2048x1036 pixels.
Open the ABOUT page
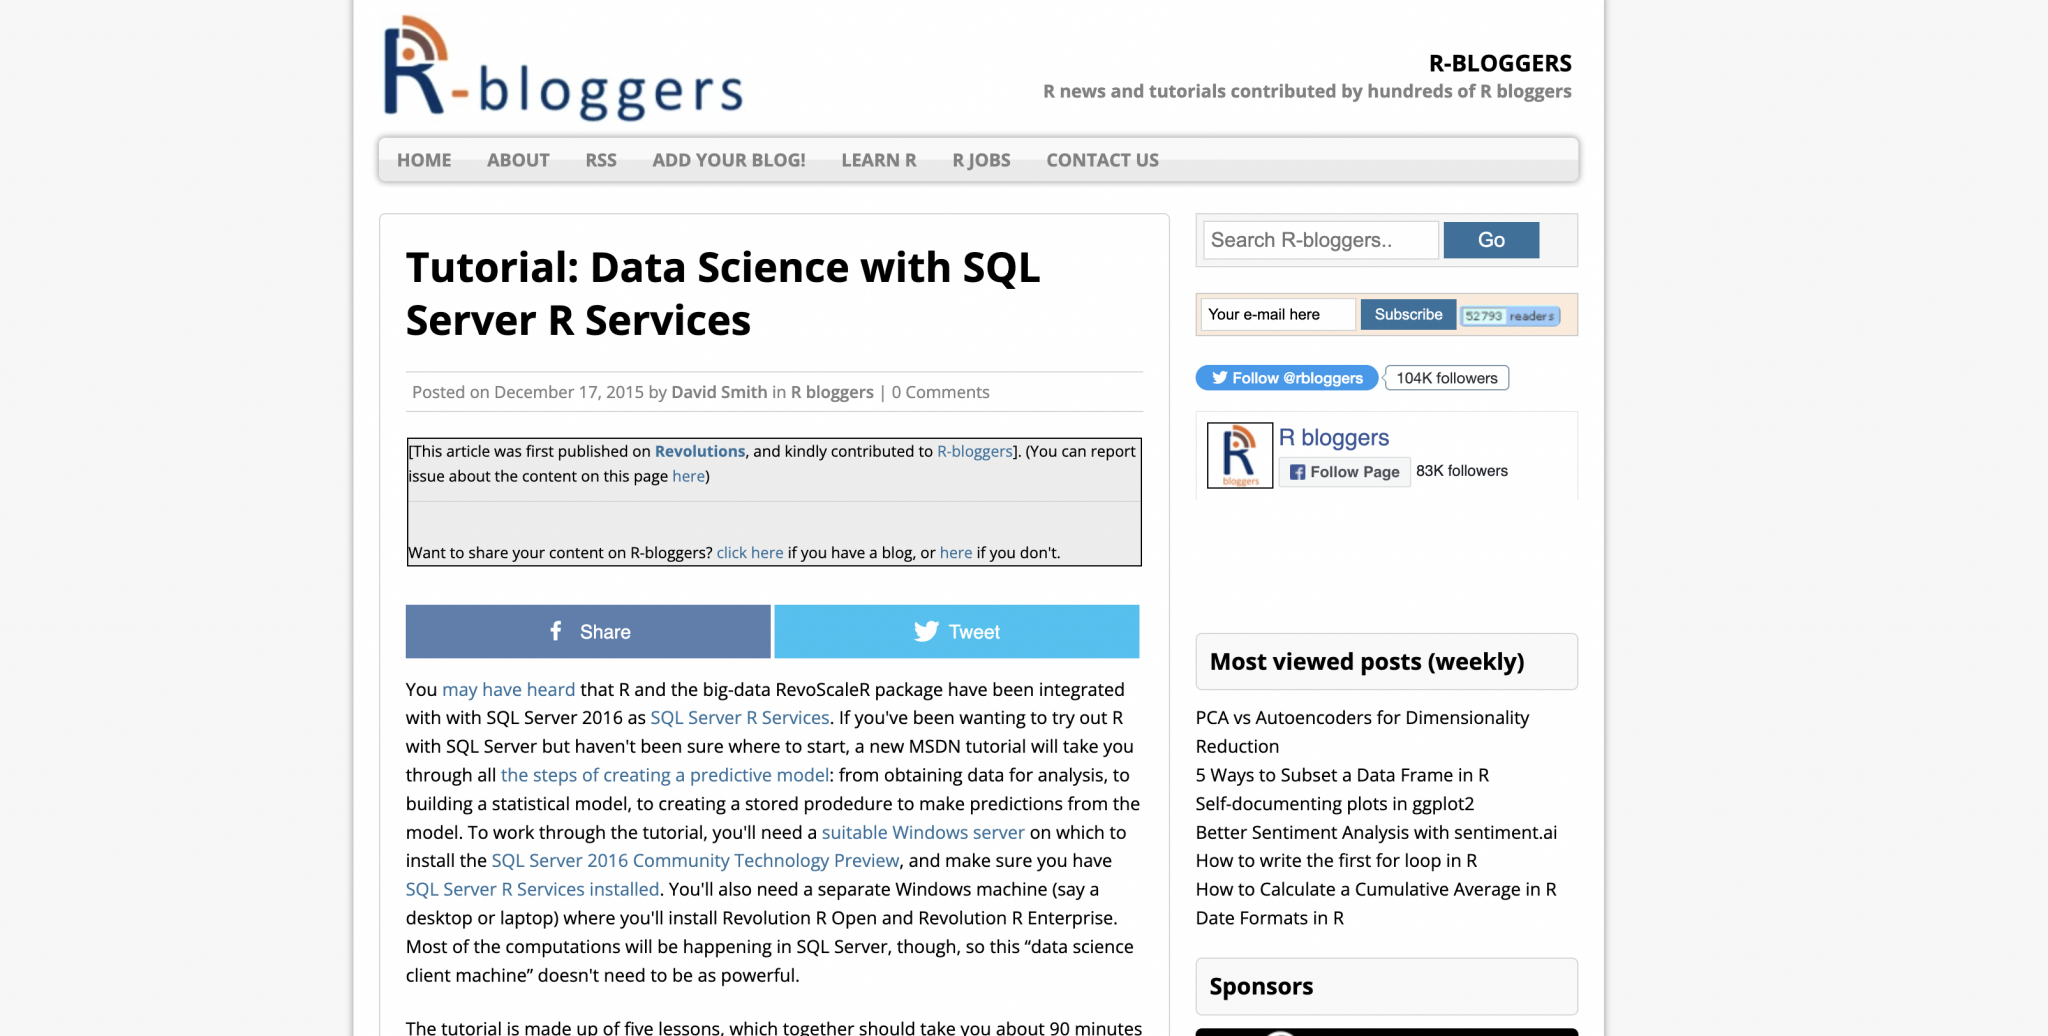click(517, 160)
